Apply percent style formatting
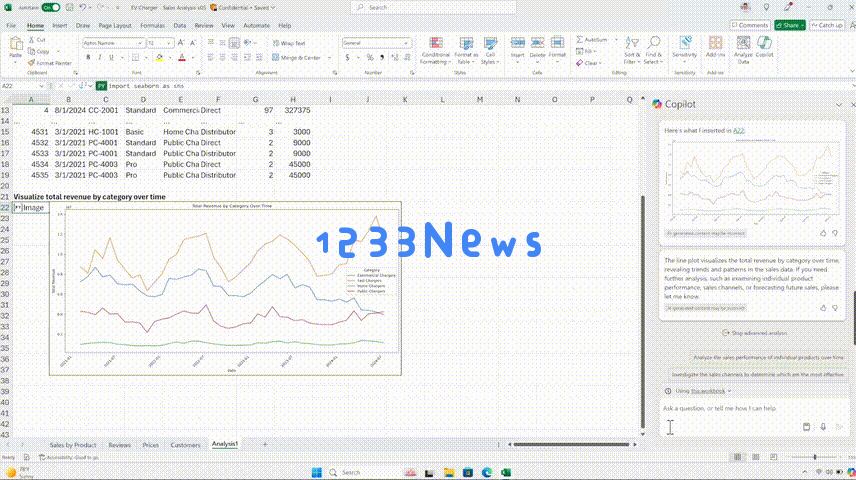The width and height of the screenshot is (856, 480). (x=370, y=57)
